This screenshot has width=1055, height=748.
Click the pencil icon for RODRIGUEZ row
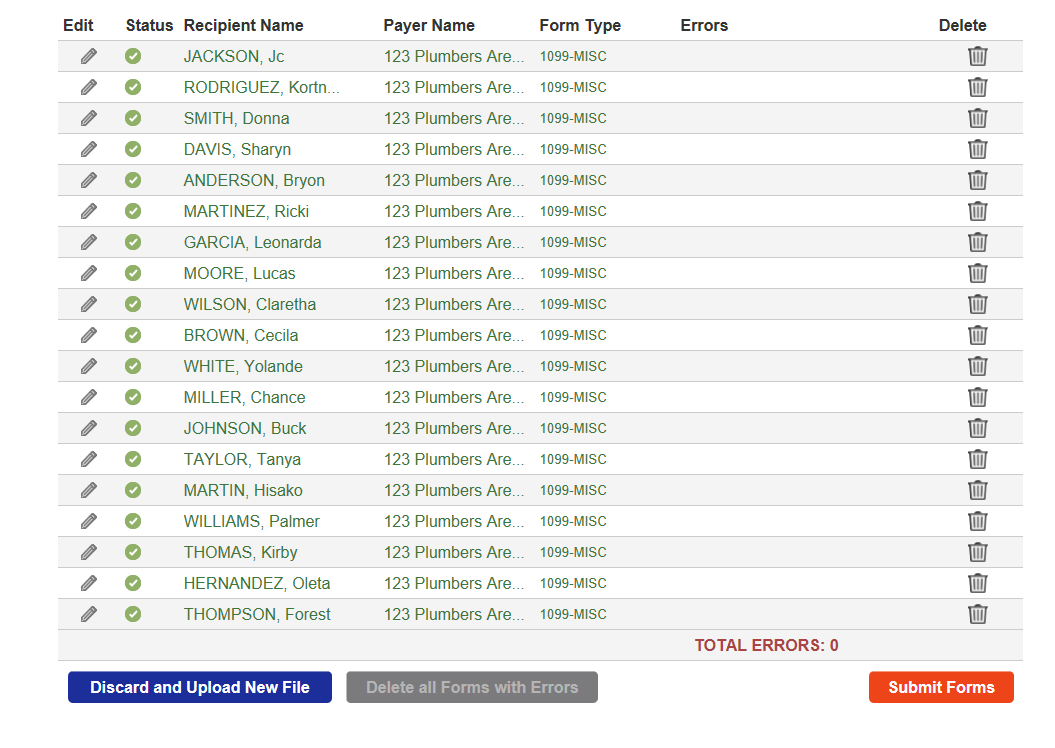coord(89,87)
